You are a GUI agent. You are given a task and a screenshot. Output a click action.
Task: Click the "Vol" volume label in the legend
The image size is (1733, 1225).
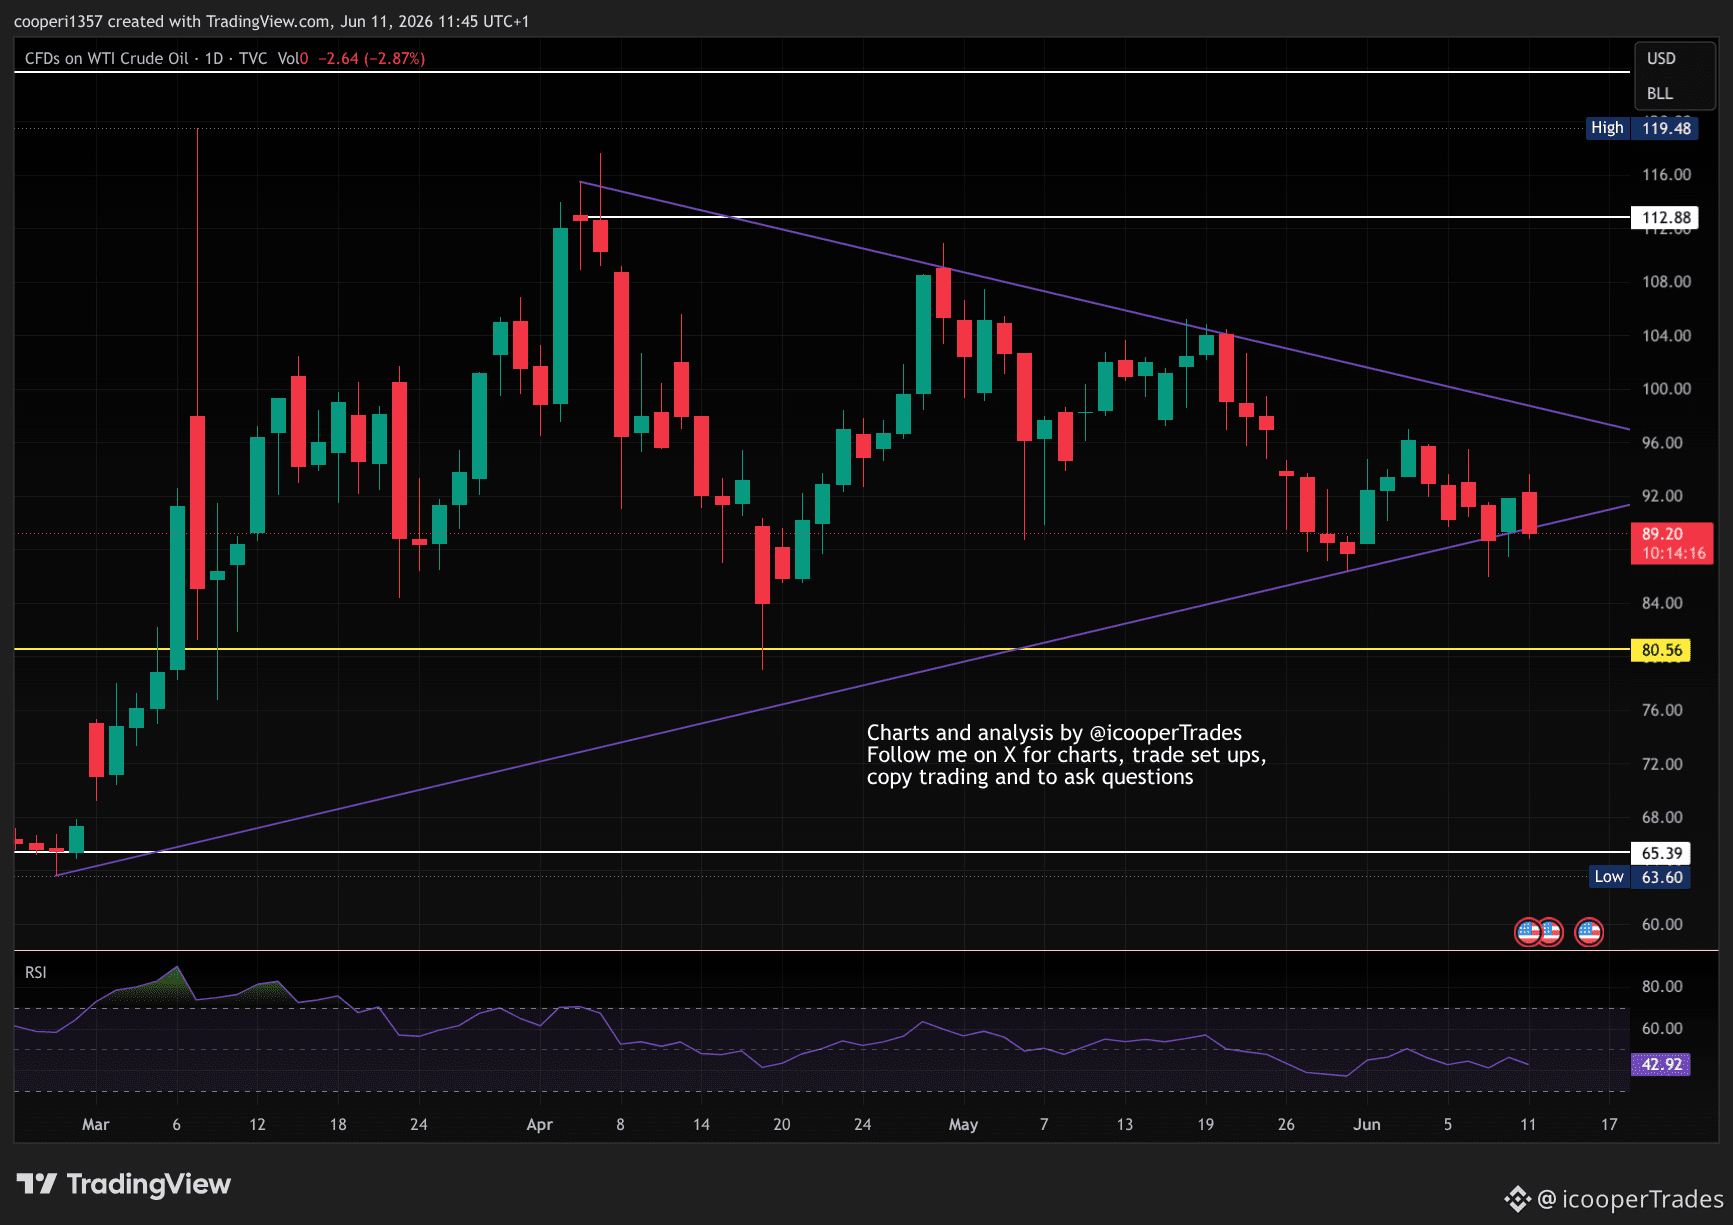click(x=289, y=58)
